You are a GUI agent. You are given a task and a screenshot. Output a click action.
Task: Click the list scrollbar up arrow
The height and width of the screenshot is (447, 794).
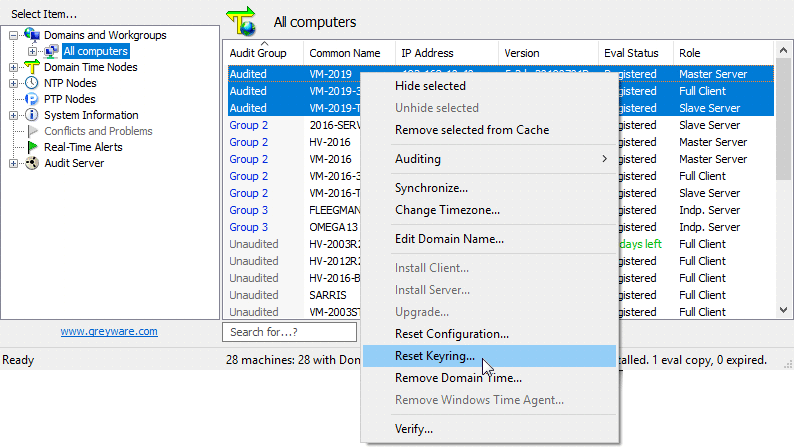783,50
